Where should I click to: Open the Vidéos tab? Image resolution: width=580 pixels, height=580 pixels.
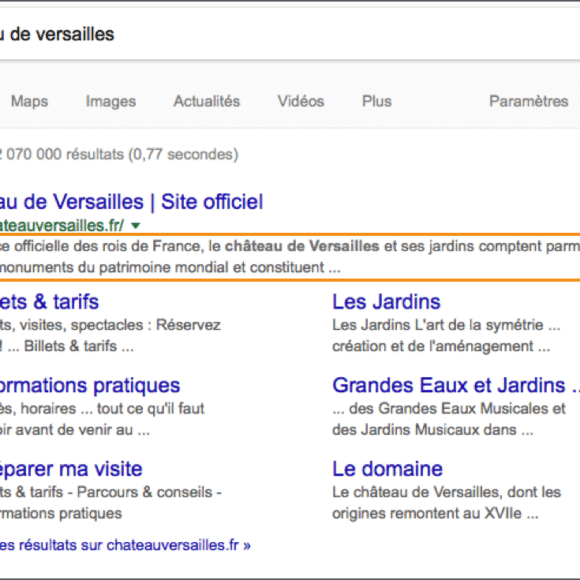coord(301,101)
